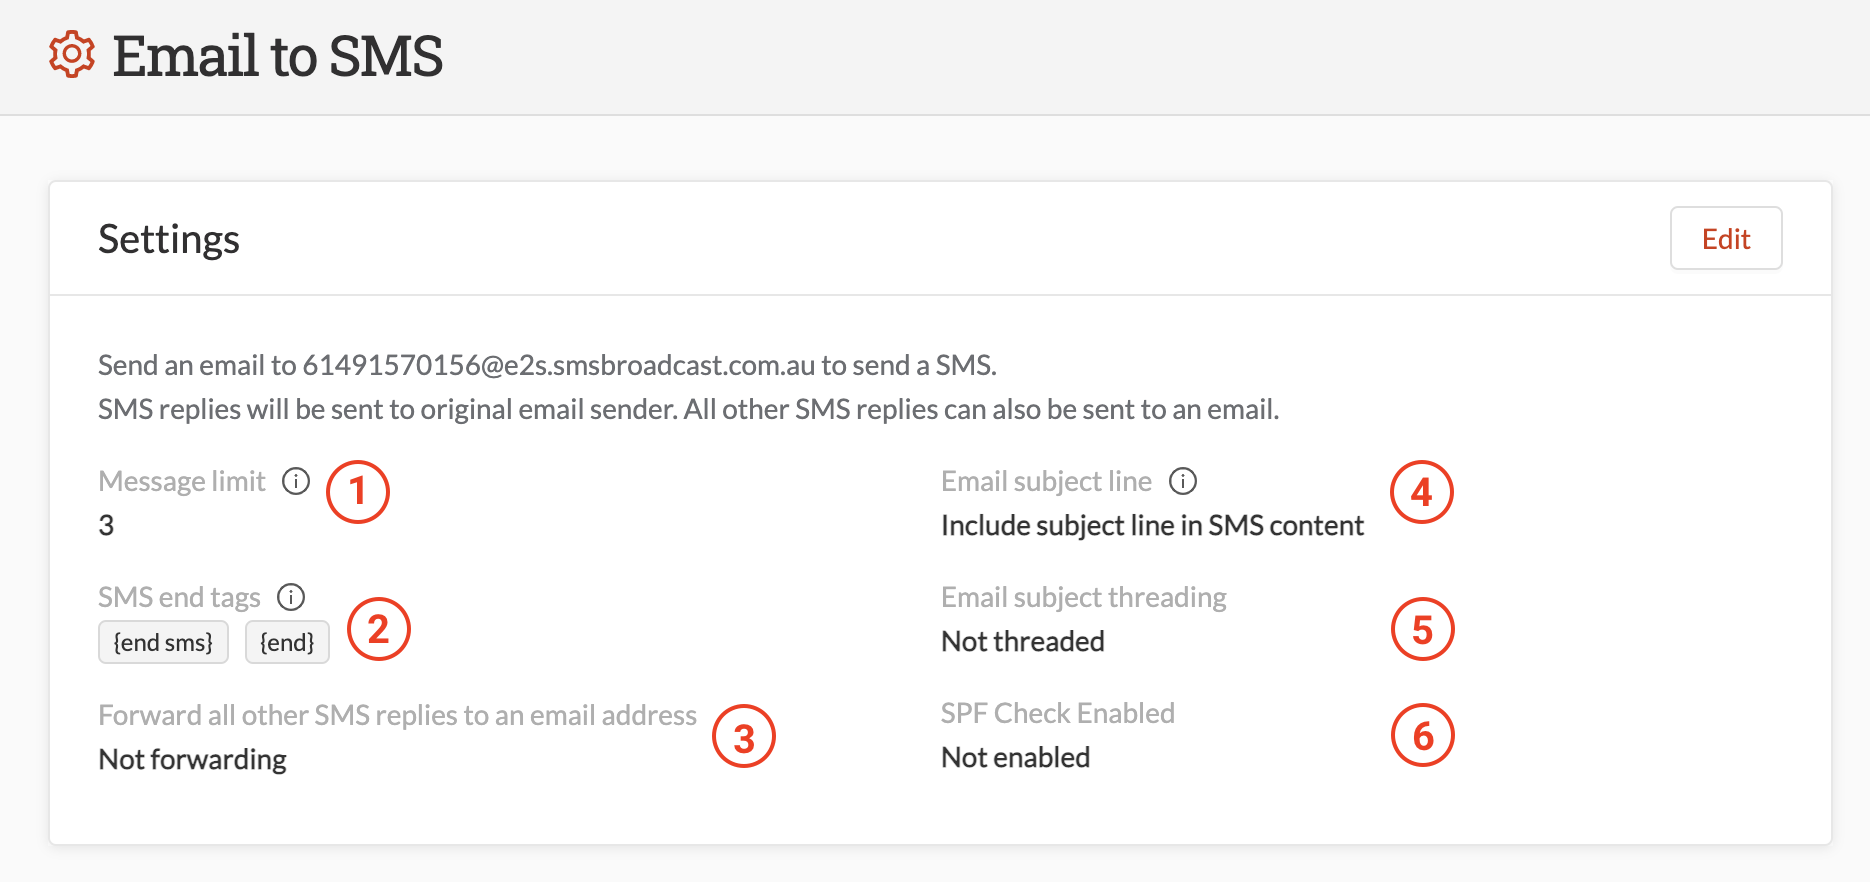
Task: Select the {end sms} tag chip
Action: pos(163,642)
